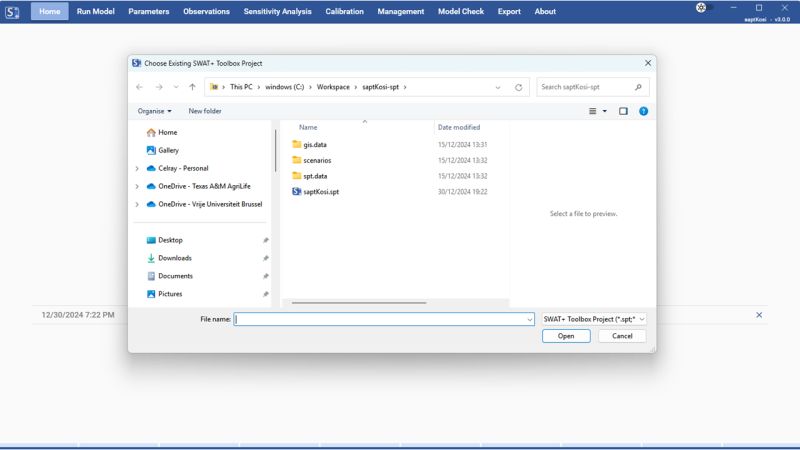Sort by Name column header

pyautogui.click(x=308, y=127)
